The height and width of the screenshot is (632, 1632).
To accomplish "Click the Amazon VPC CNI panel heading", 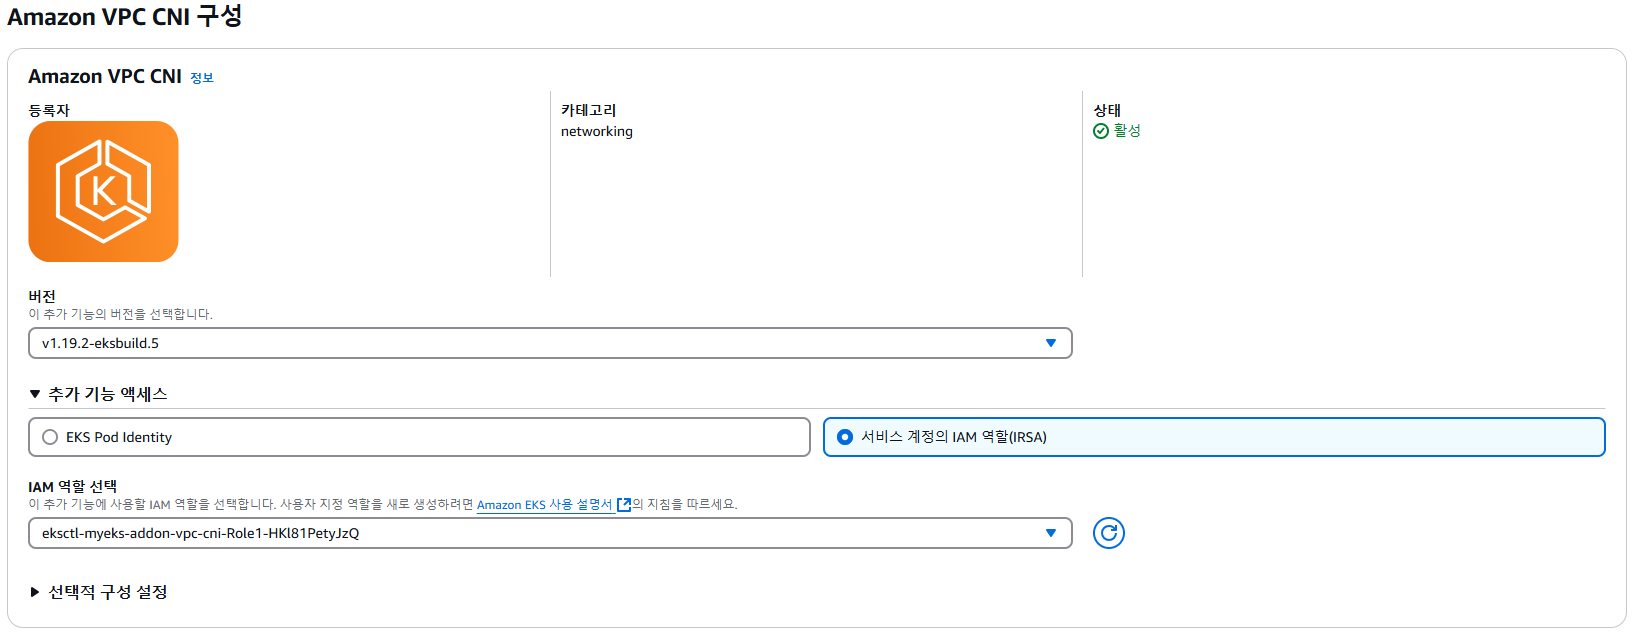I will pyautogui.click(x=105, y=76).
